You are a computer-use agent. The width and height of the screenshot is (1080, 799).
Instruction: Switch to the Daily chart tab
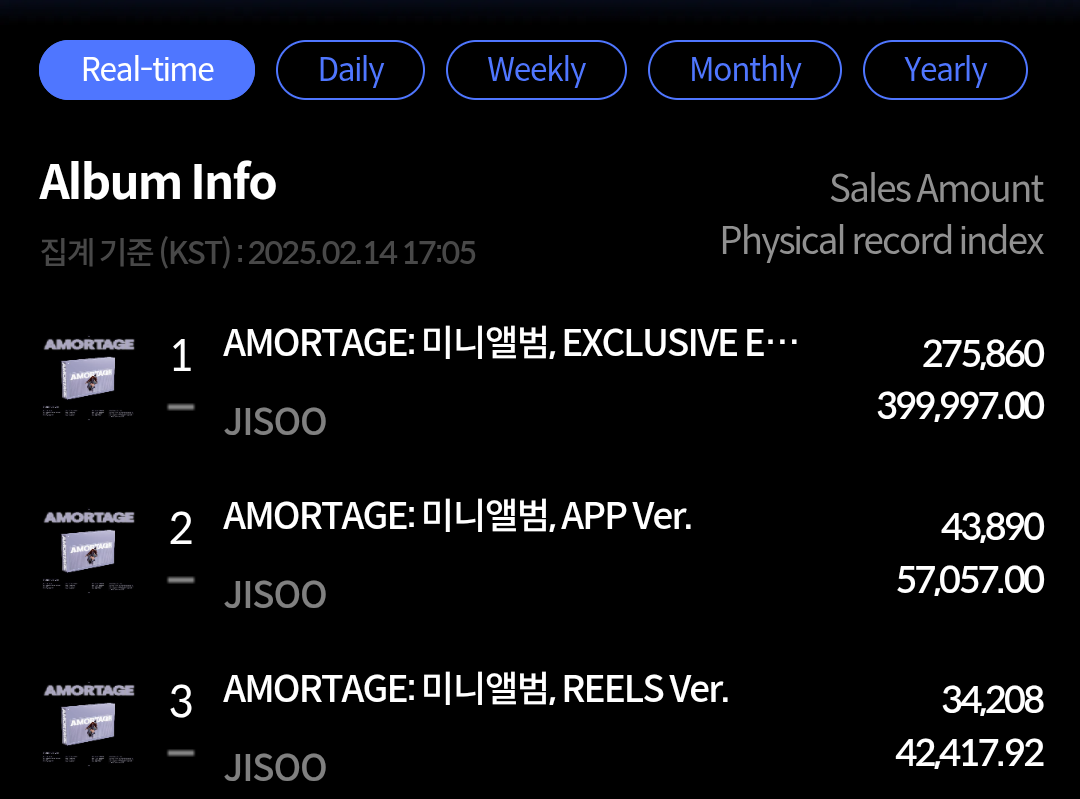point(350,70)
